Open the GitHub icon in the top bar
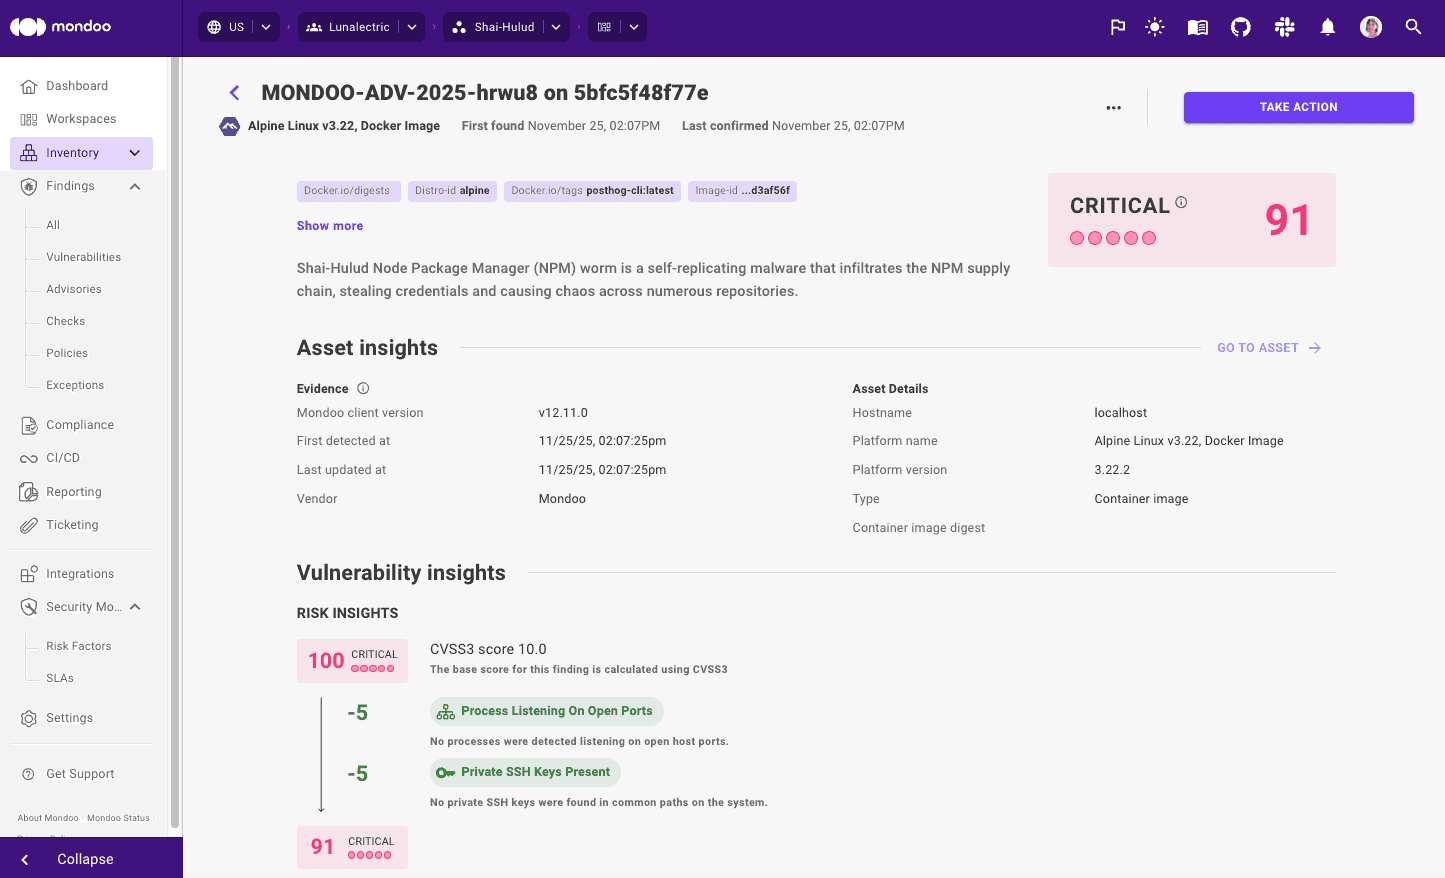The width and height of the screenshot is (1445, 878). tap(1240, 27)
